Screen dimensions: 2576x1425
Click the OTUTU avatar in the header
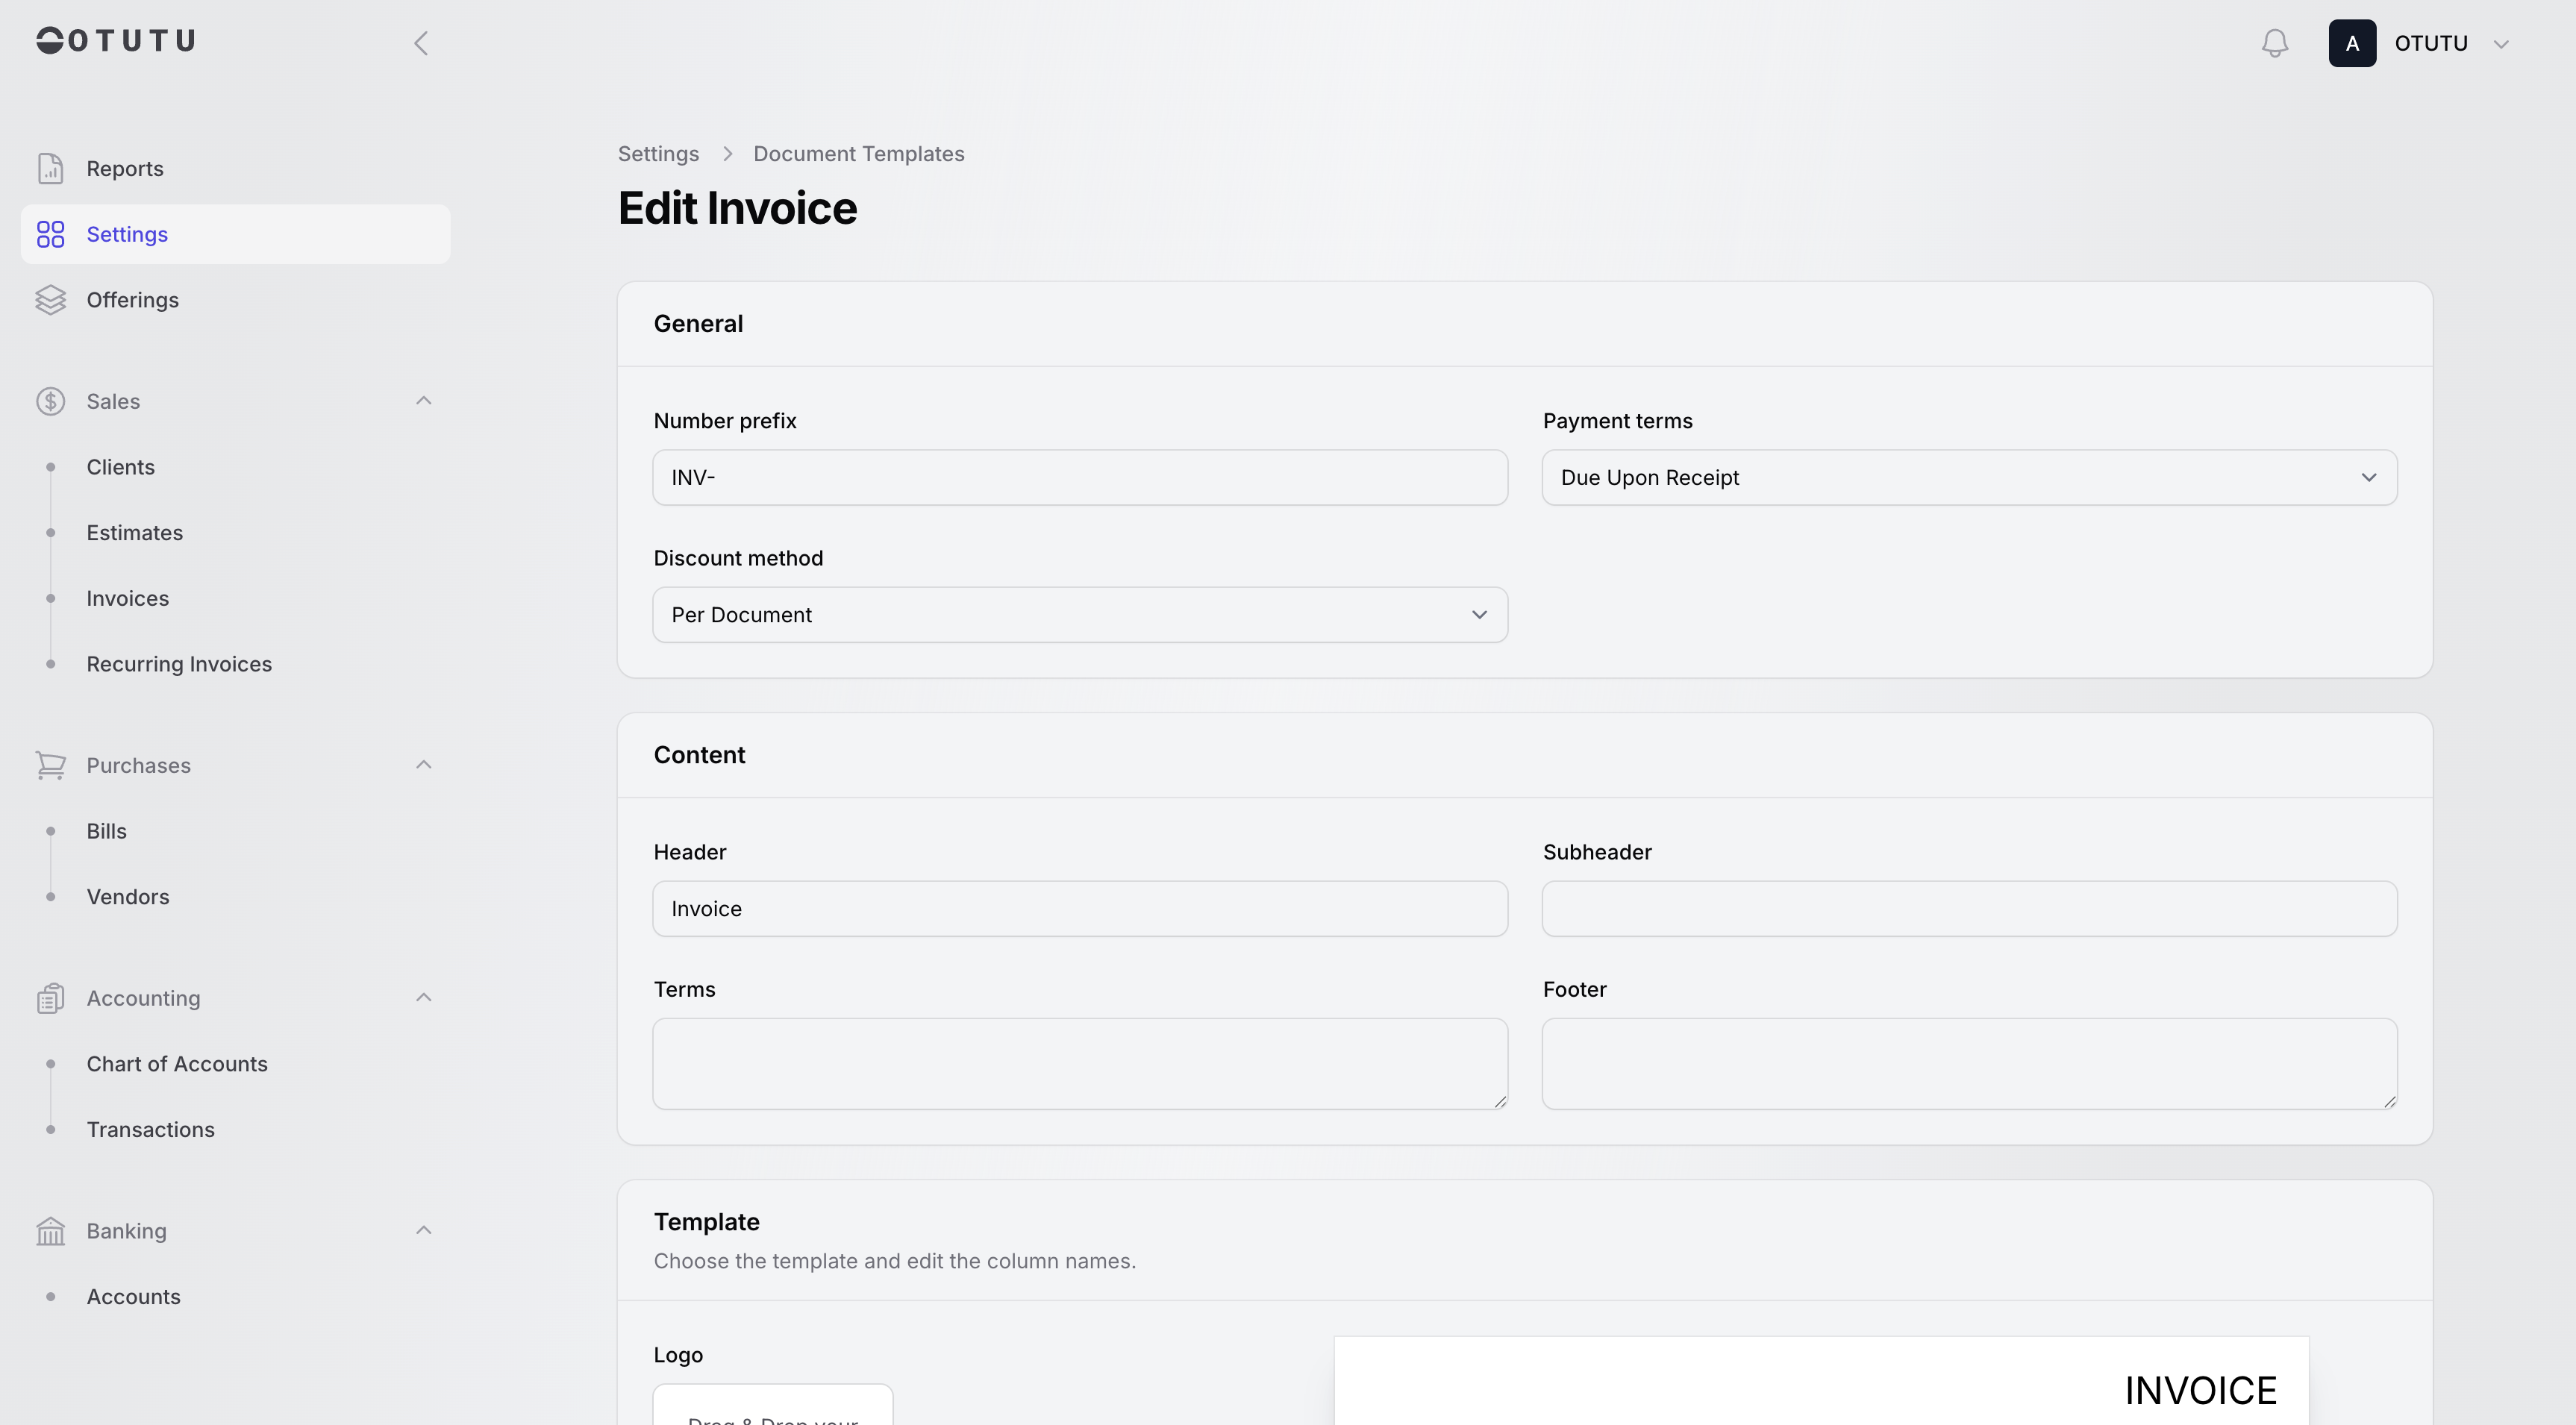tap(2351, 43)
